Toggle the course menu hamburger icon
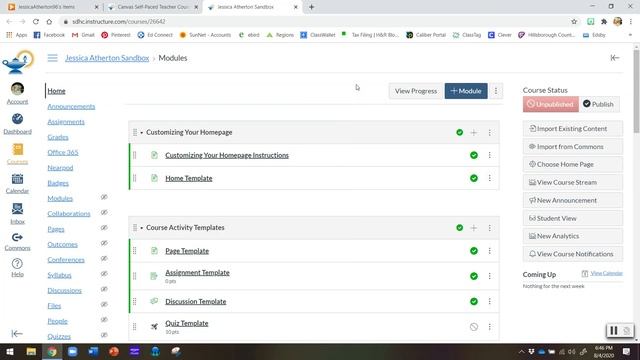The image size is (640, 360). pos(53,58)
